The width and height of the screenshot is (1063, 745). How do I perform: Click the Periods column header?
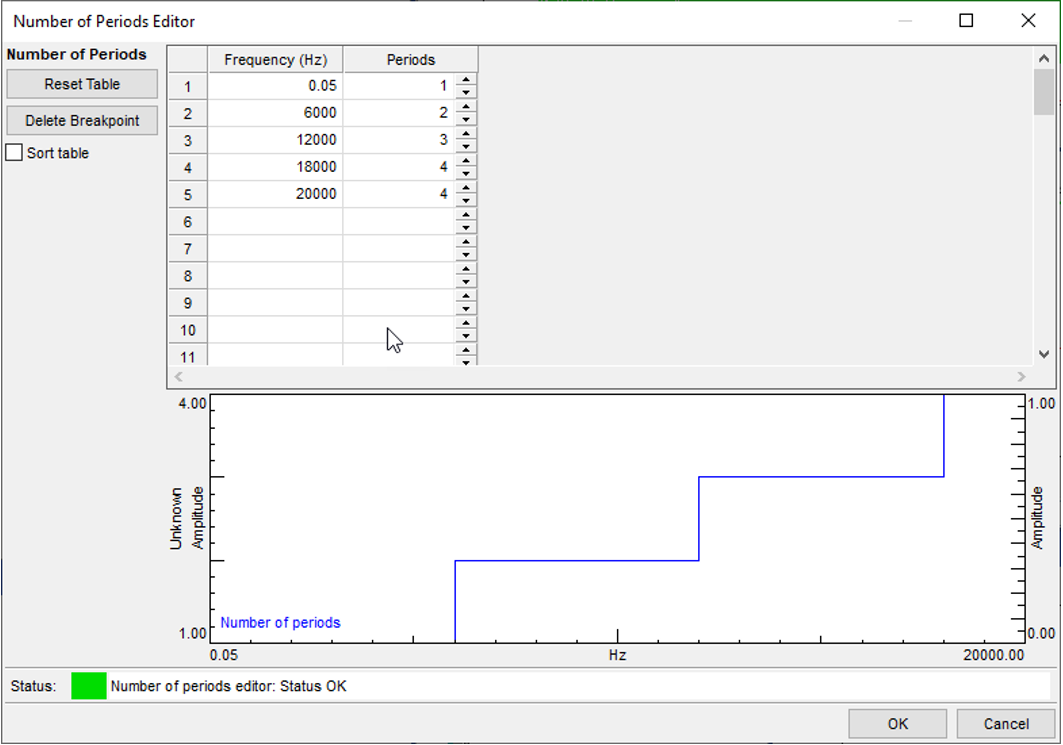pyautogui.click(x=410, y=60)
